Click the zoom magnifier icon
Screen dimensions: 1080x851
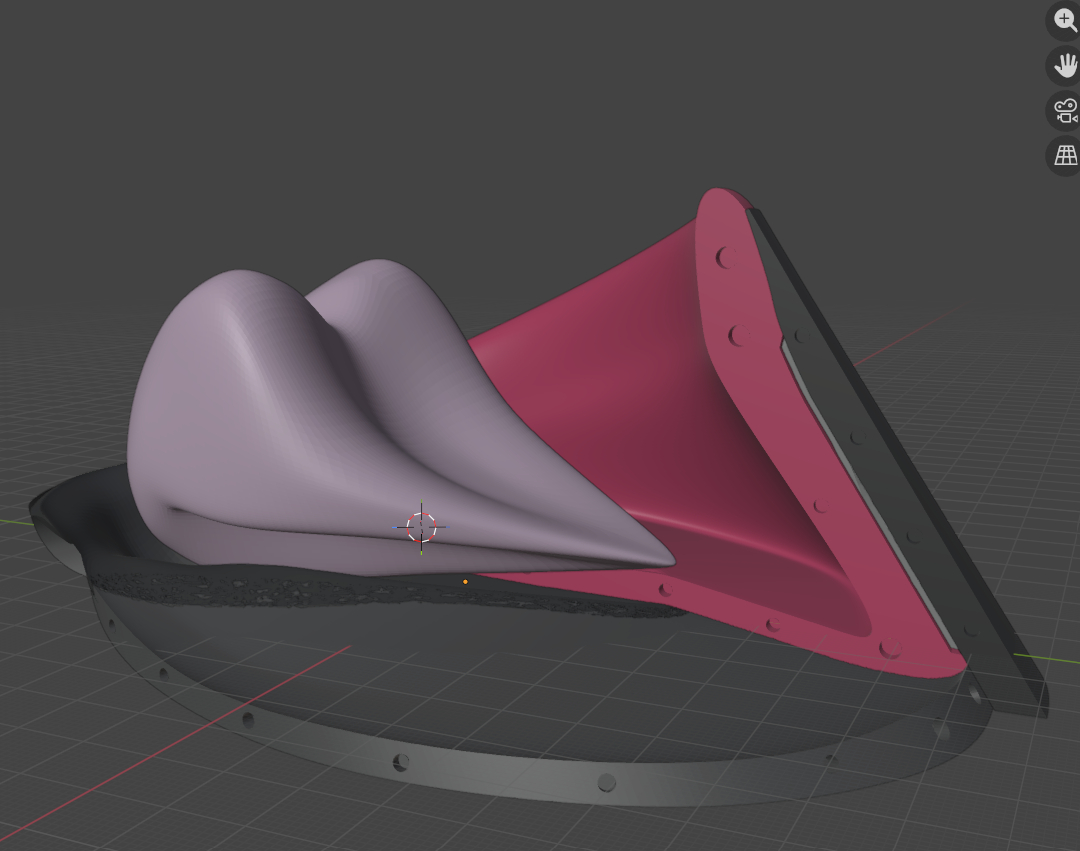1066,21
